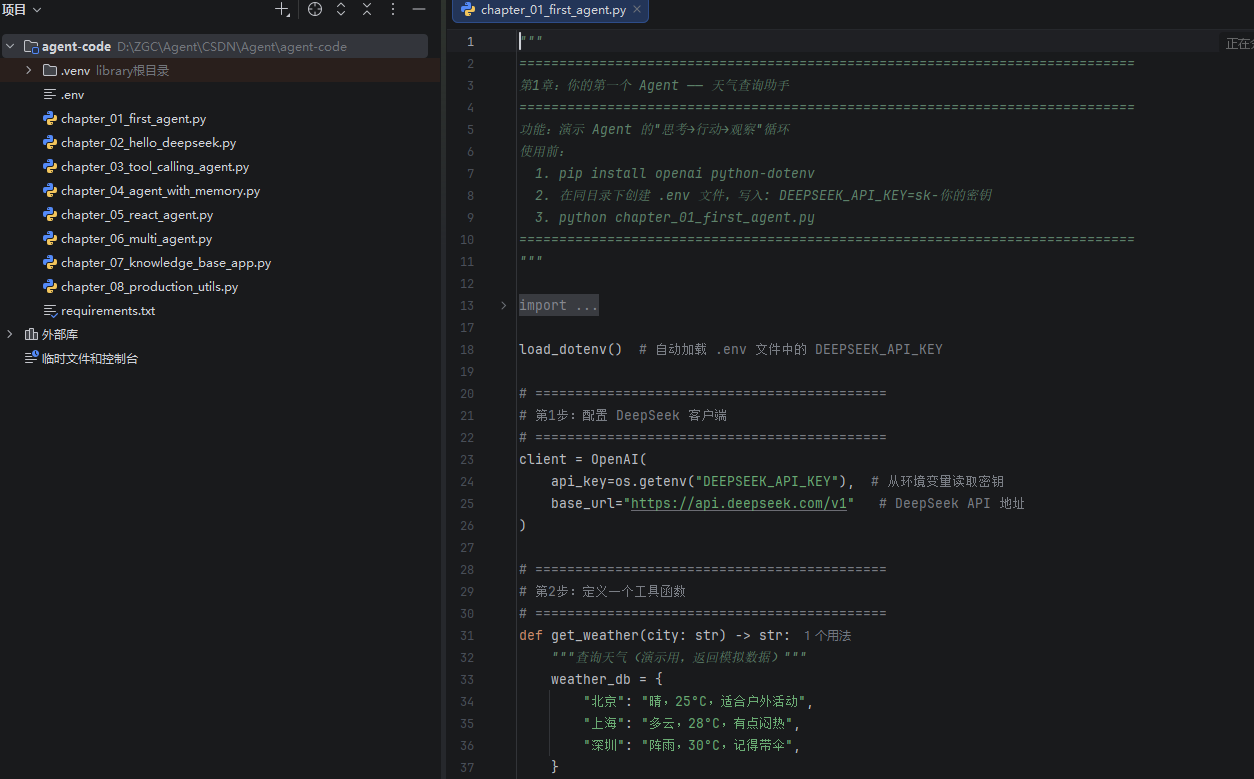
Task: Click the requirements.txt file icon
Action: pos(50,311)
